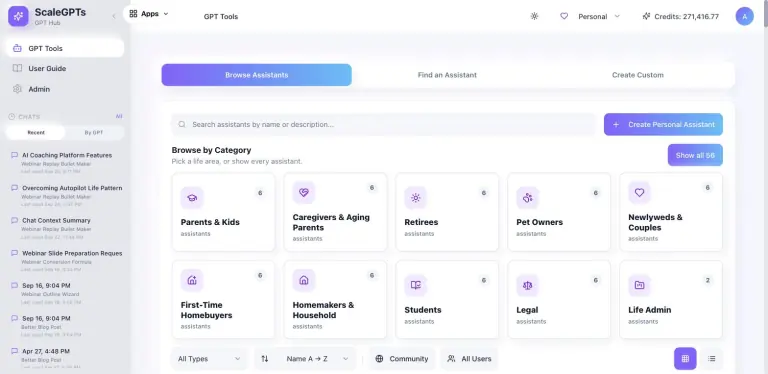Toggle the All Users filter
Viewport: 768px width, 374px height.
tap(469, 359)
